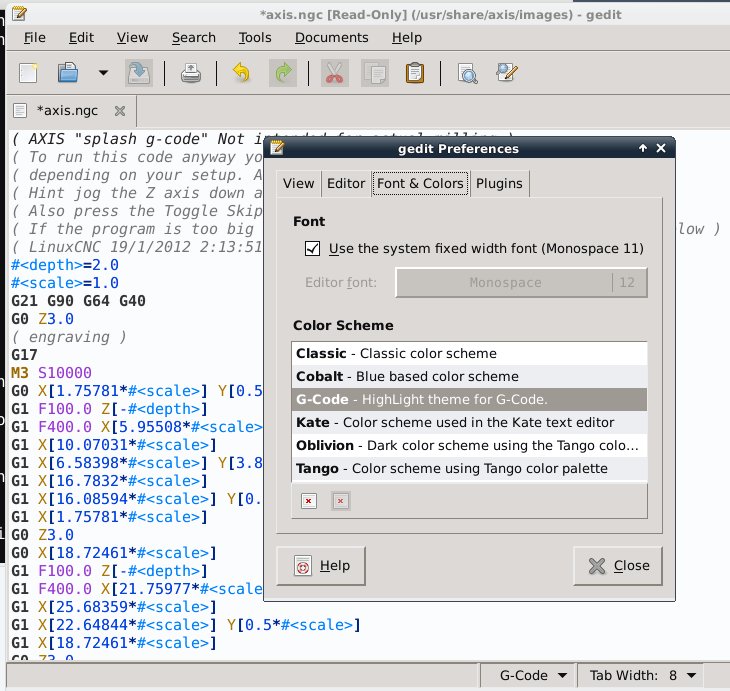Click the add color scheme icon button
Viewport: 730px width, 691px height.
(x=309, y=501)
